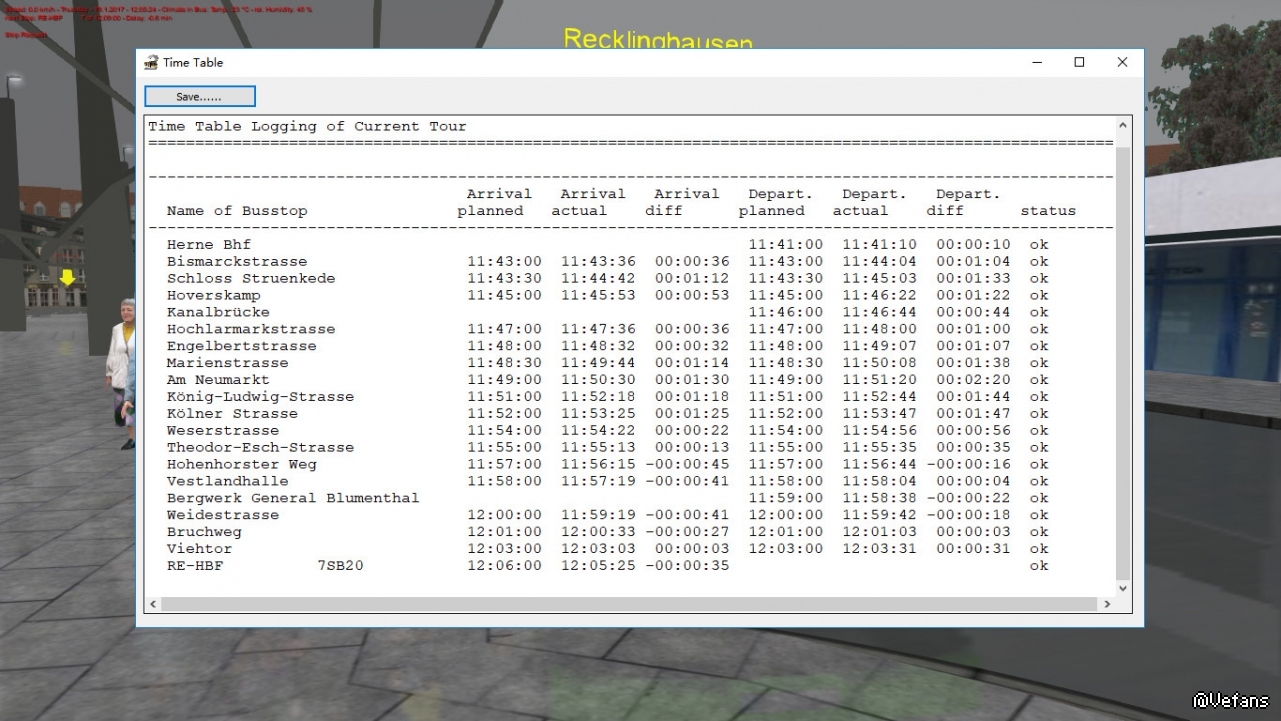Click the Time Table title bar text
This screenshot has width=1281, height=721.
tap(193, 62)
